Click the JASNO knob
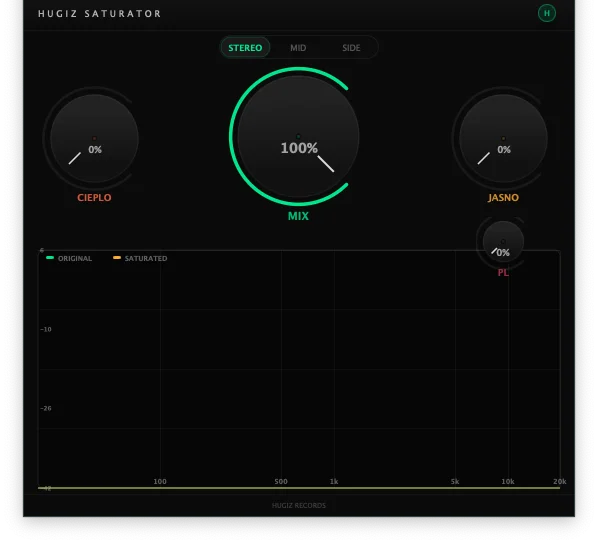This screenshot has height=544, width=598. click(503, 138)
